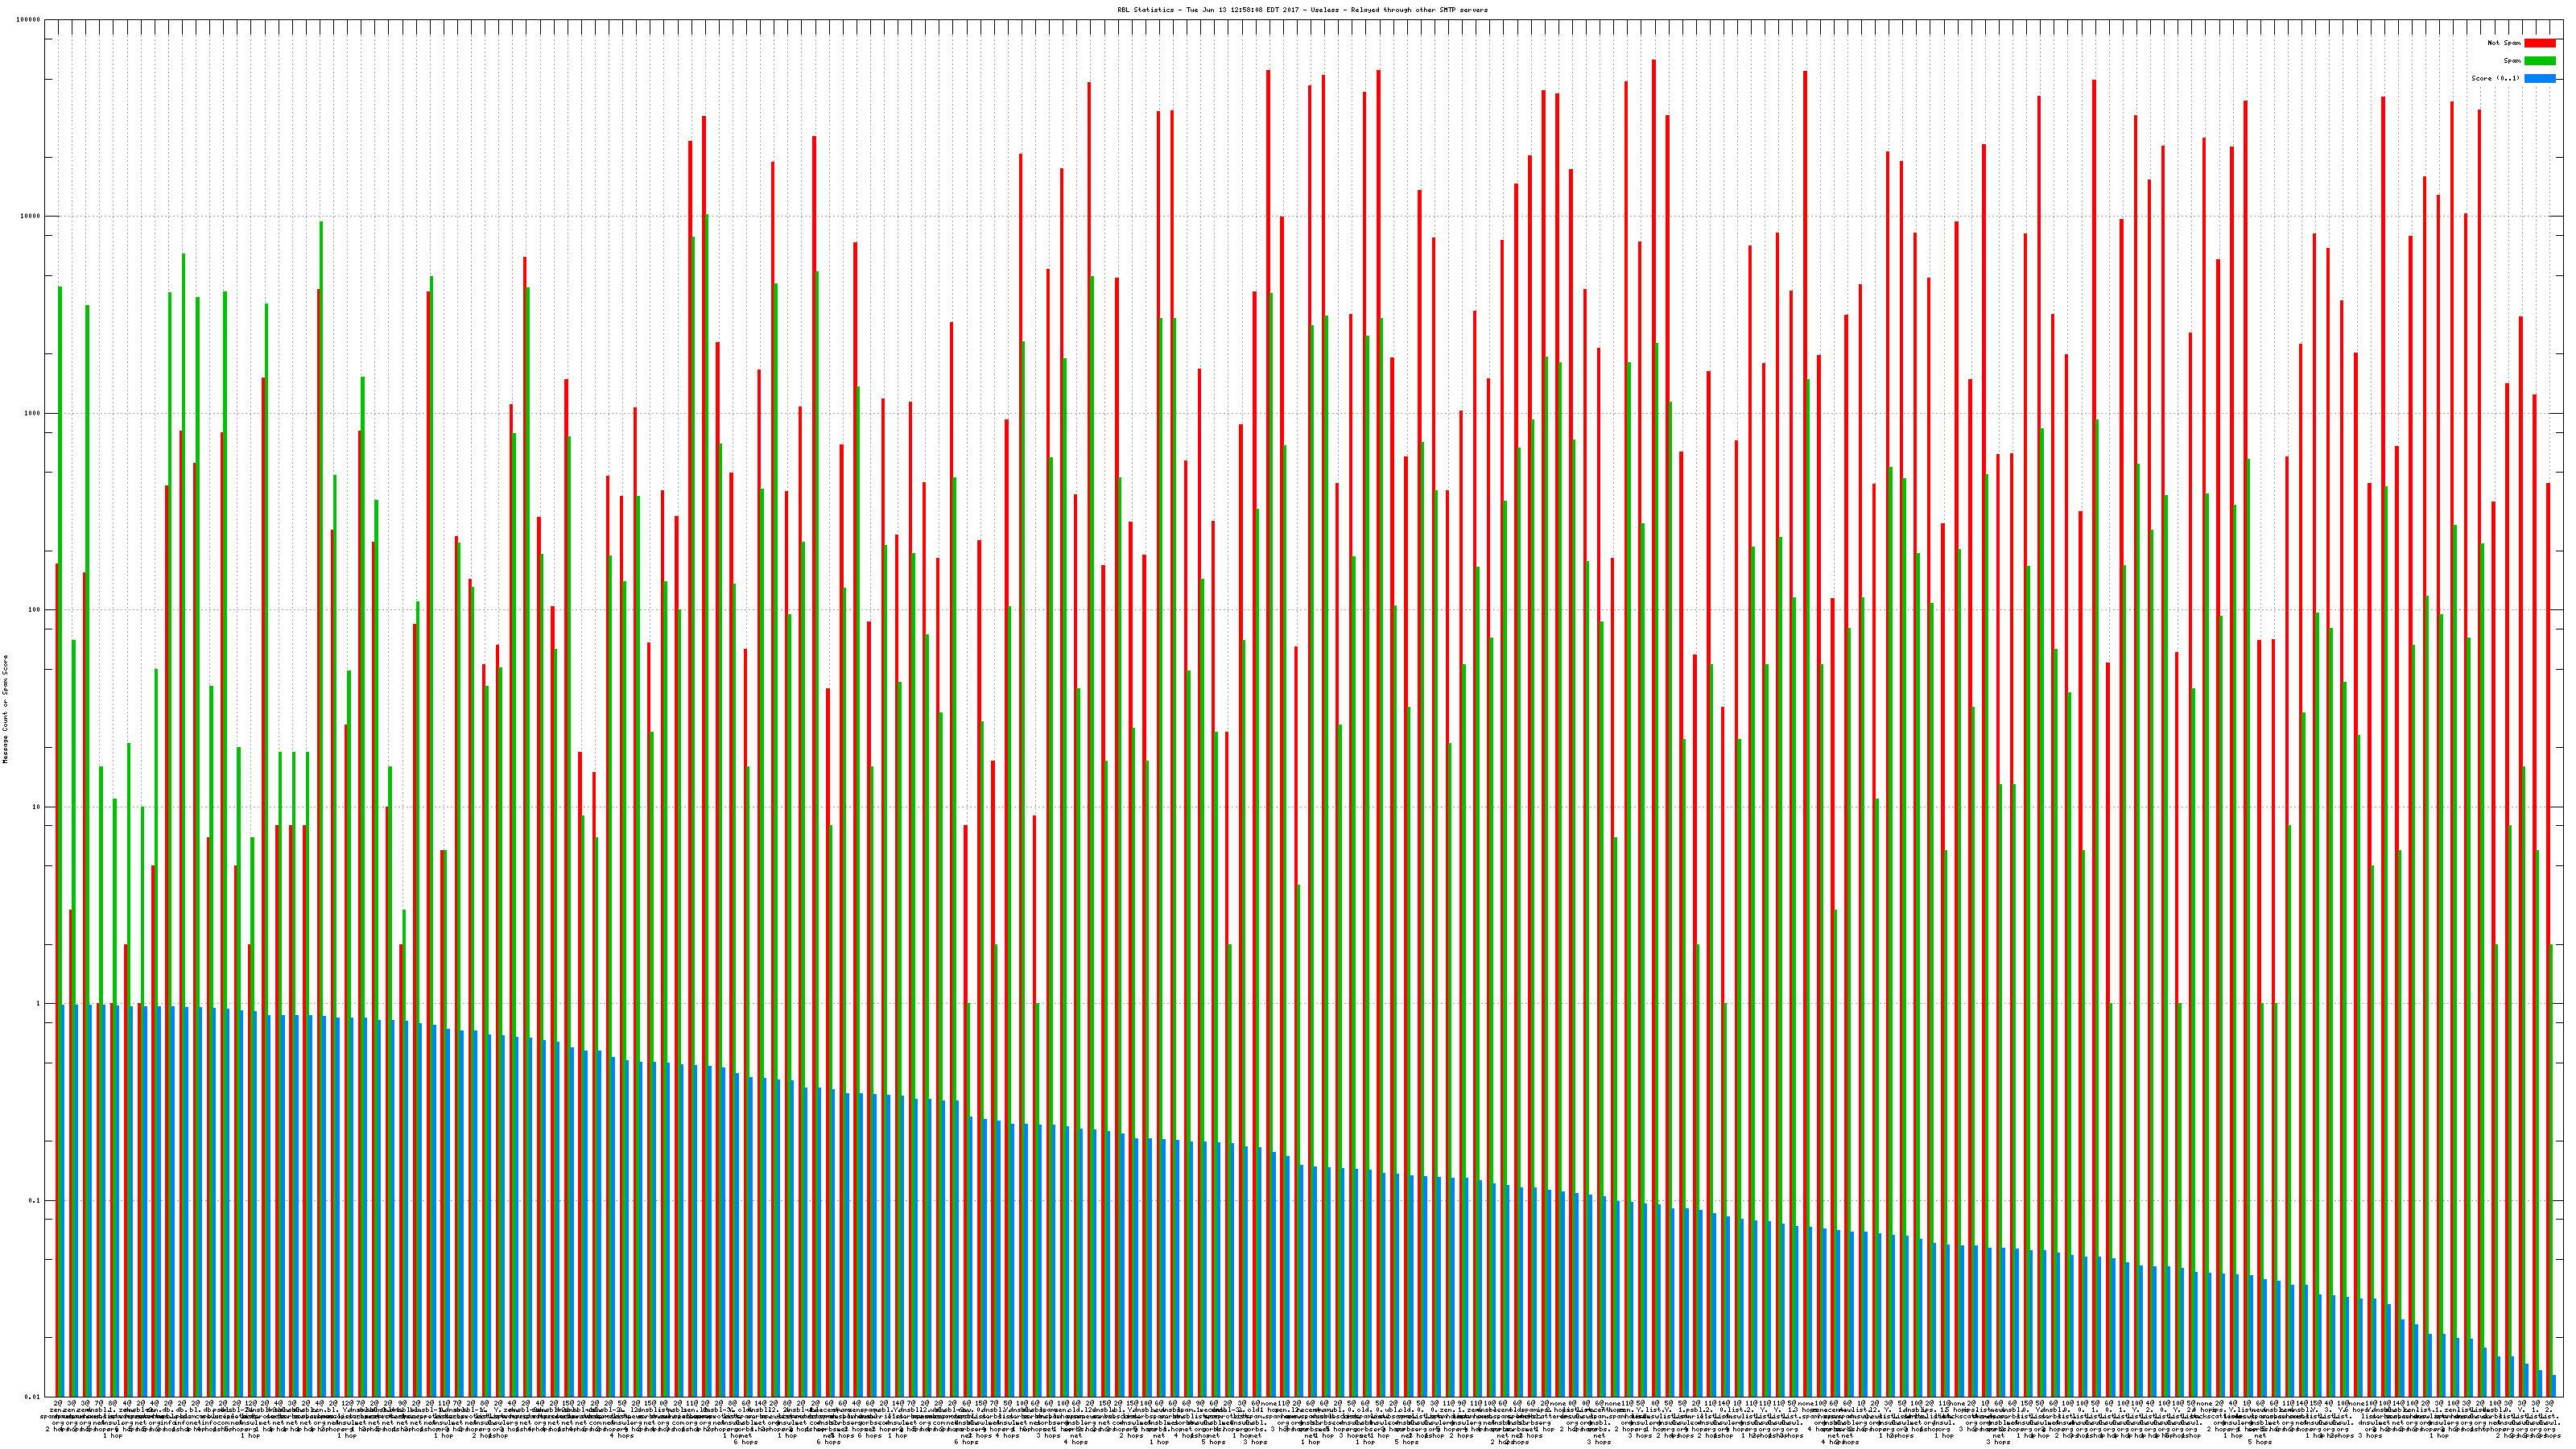Click the first blue score bar at left
Image resolution: width=2576 pixels, height=1449 pixels.
tap(63, 1200)
